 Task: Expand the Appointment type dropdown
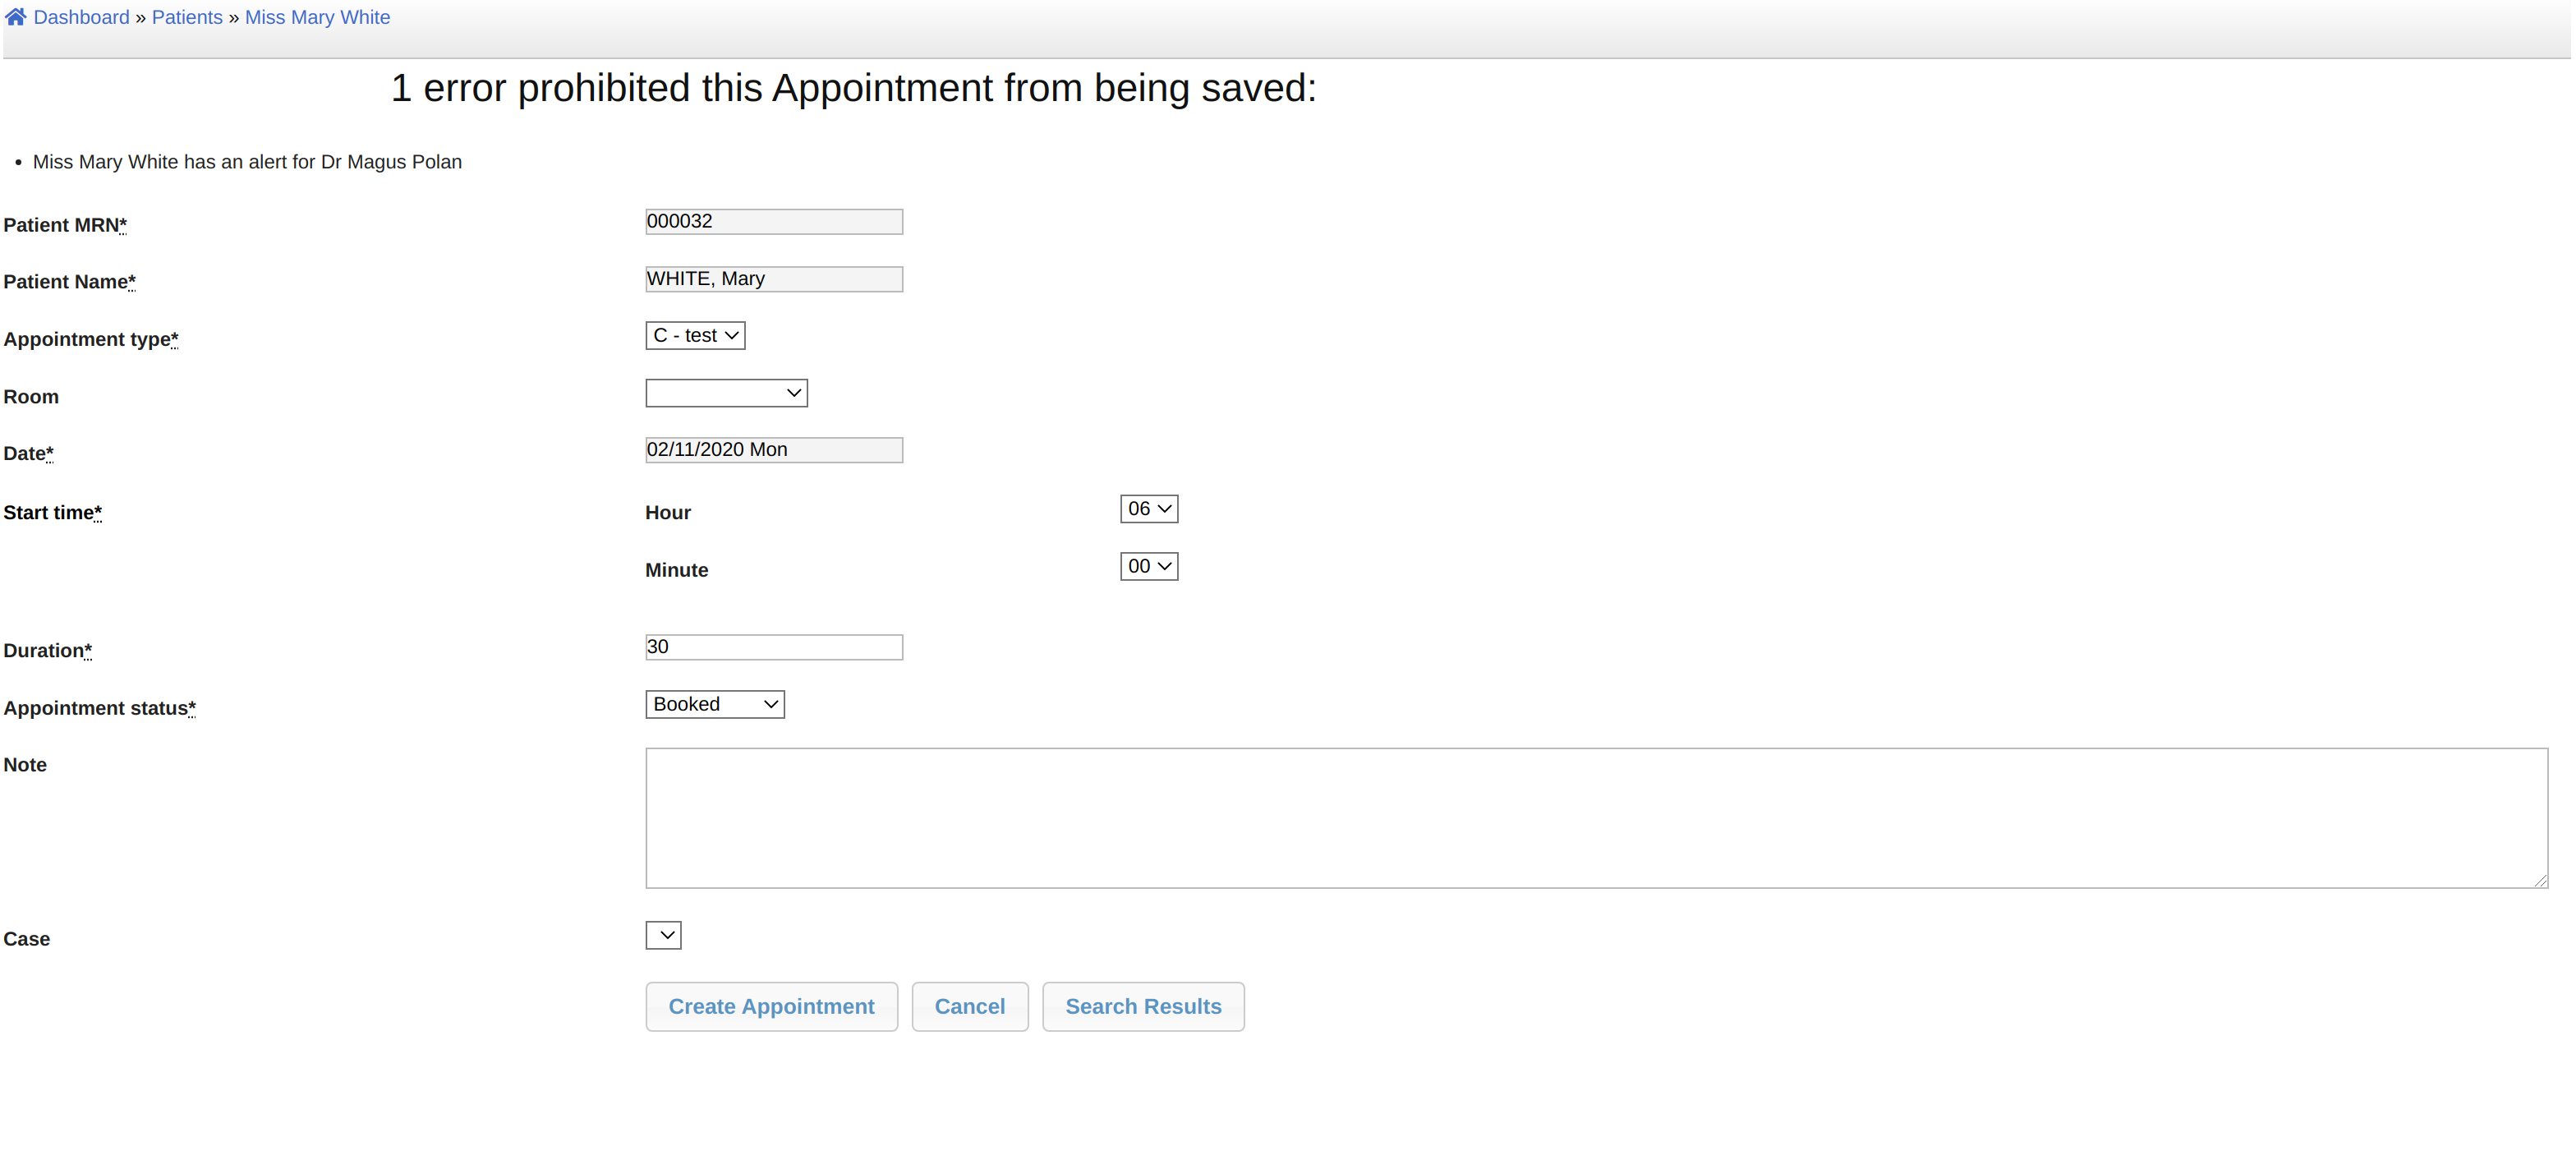[695, 336]
